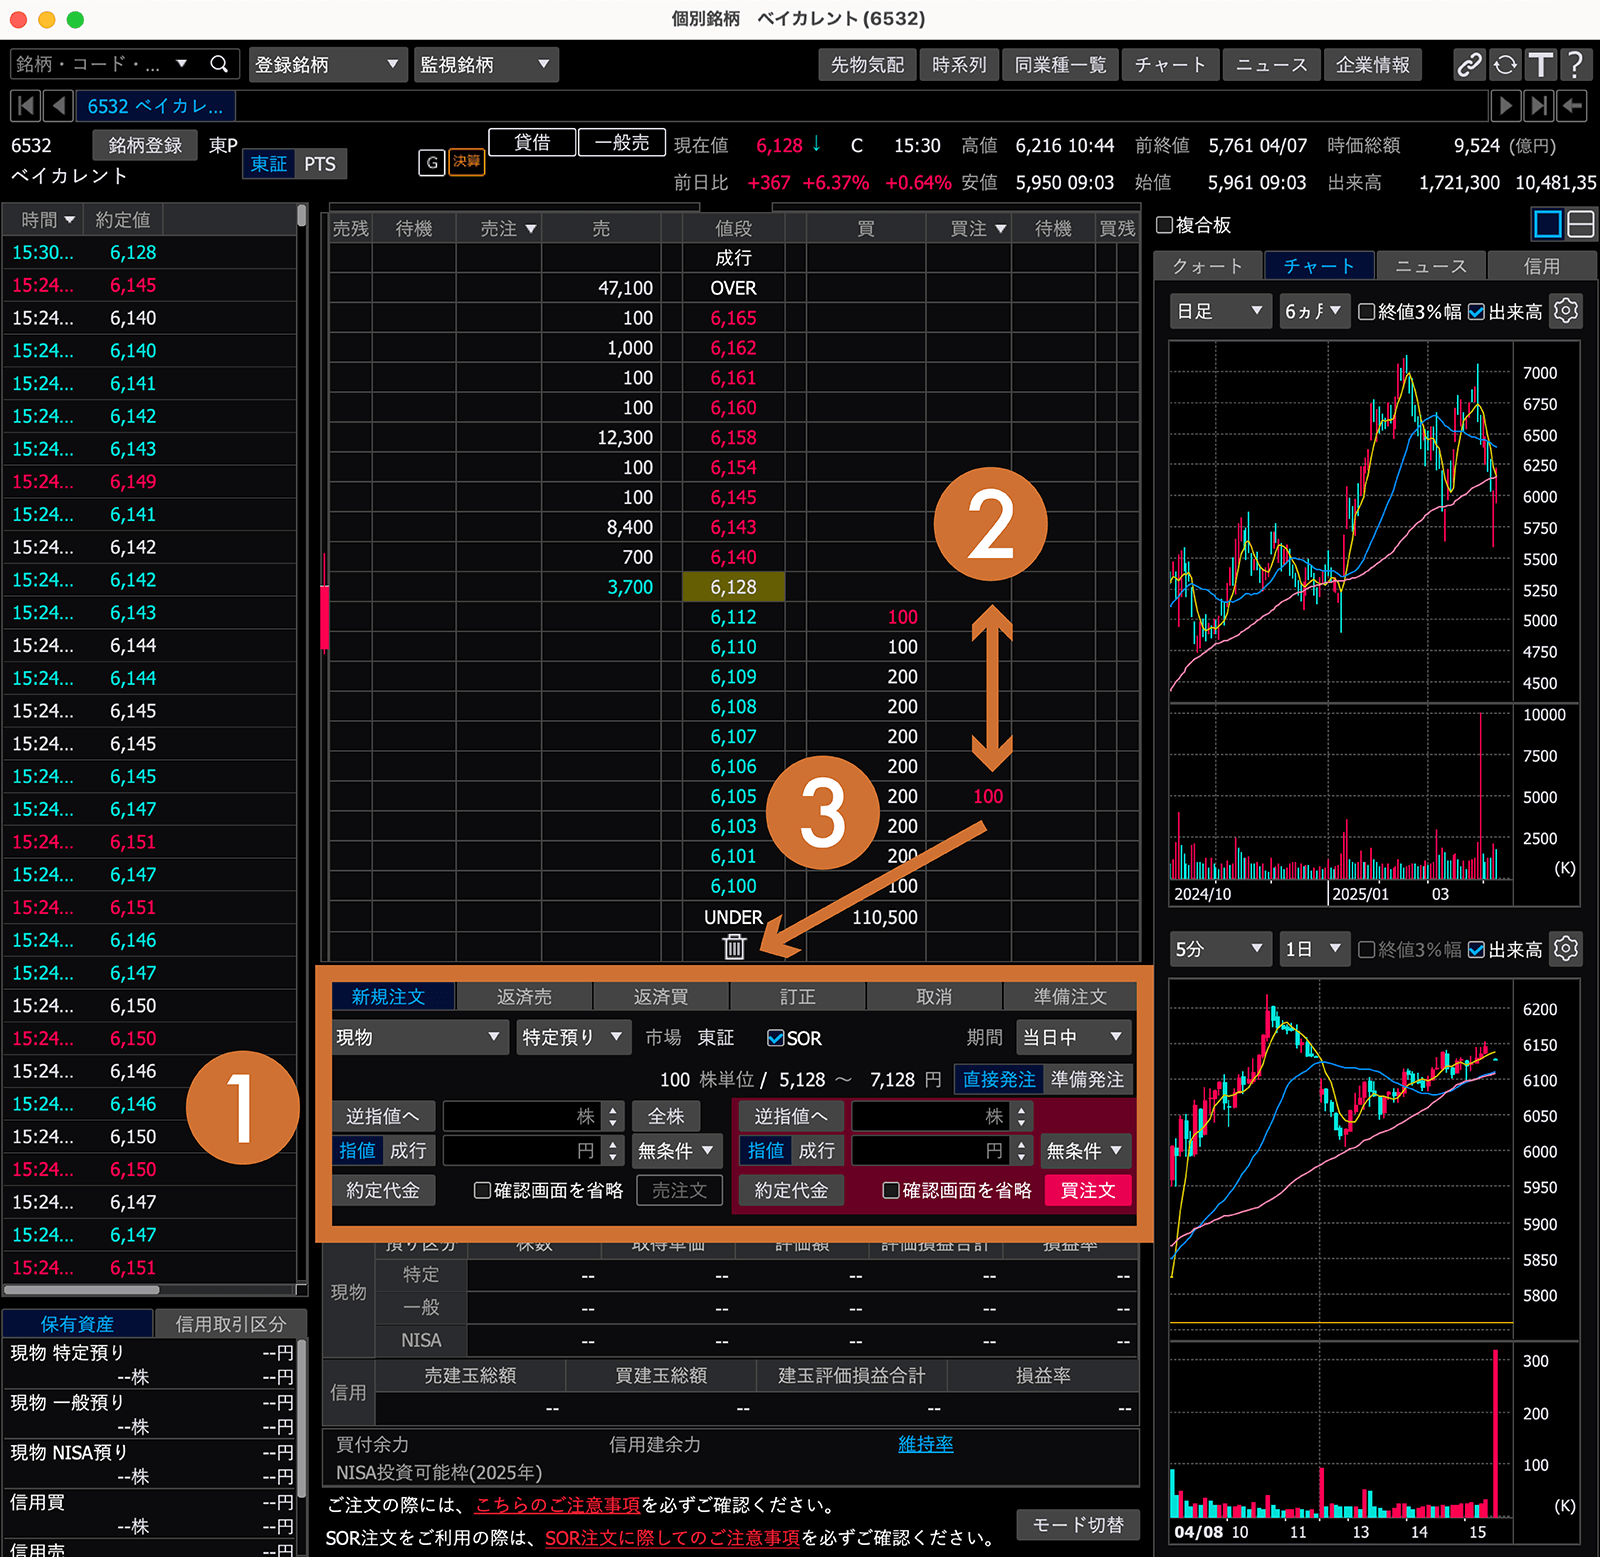Open こちらのご注意事項 link
Screen dimensions: 1600x1557
(x=557, y=1505)
